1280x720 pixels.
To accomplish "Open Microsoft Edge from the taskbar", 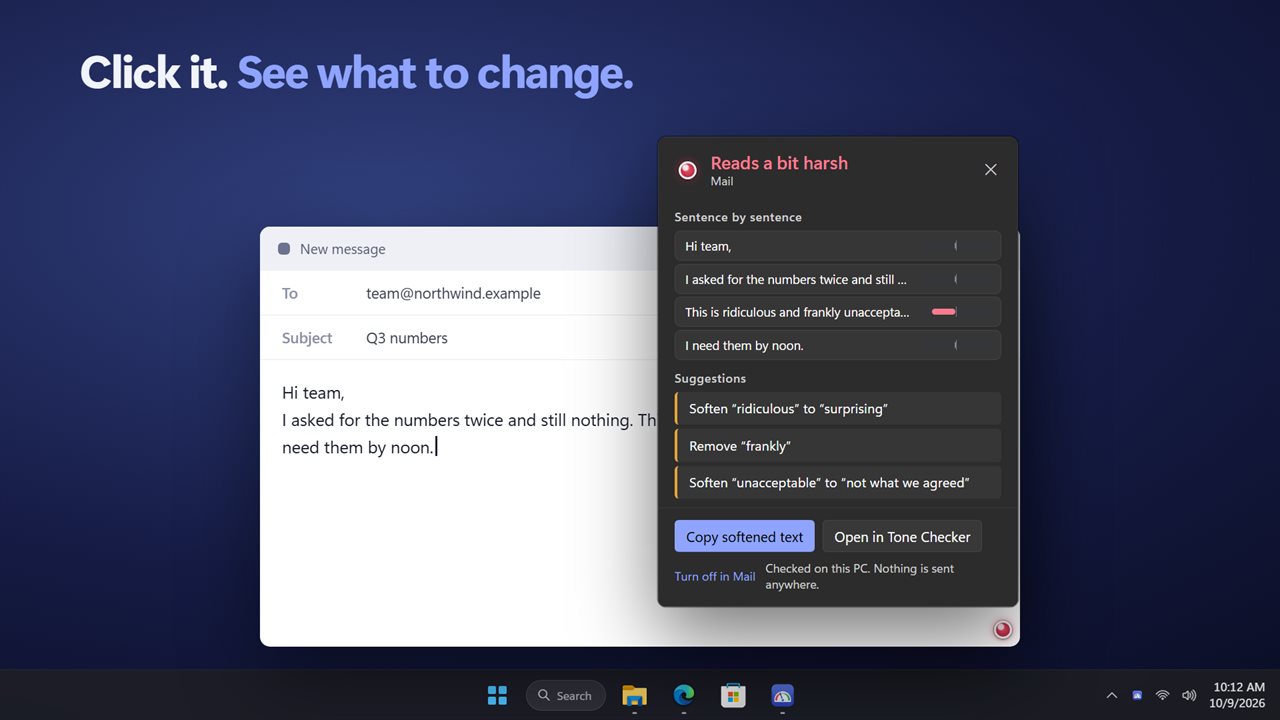I will [x=684, y=695].
